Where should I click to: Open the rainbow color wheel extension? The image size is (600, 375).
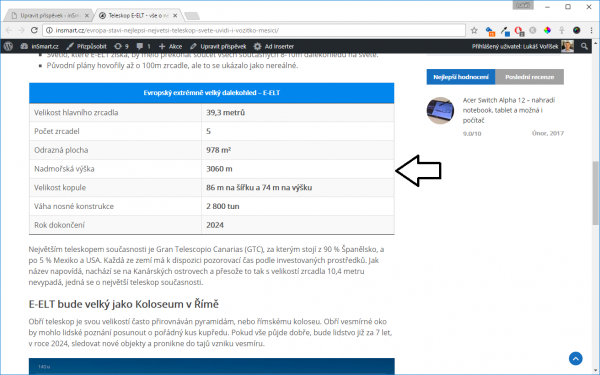[547, 30]
